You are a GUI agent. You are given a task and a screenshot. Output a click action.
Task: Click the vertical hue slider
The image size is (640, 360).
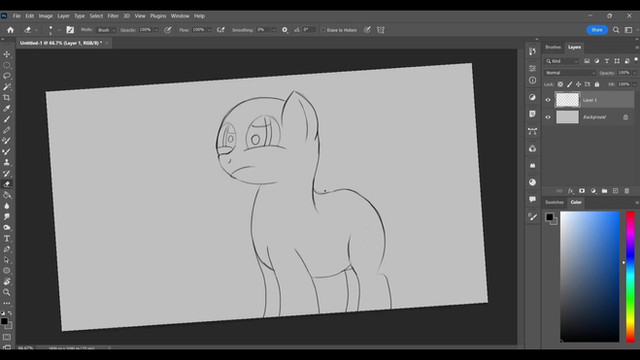click(631, 276)
